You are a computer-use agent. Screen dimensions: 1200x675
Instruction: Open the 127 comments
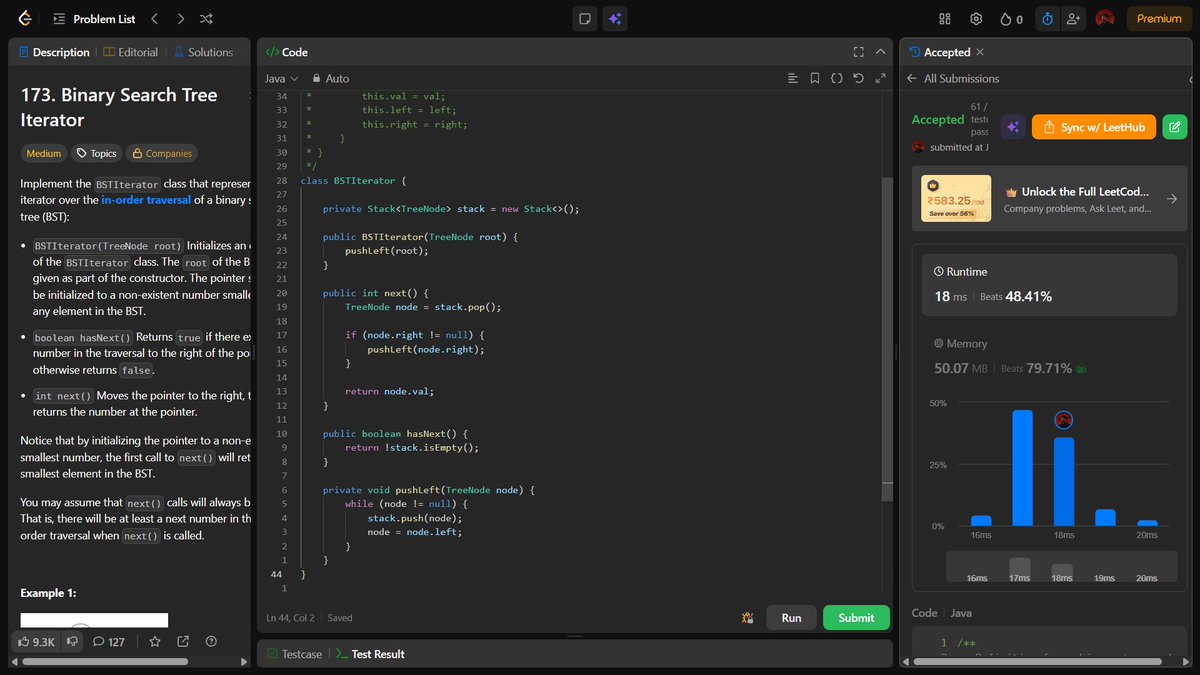tap(108, 641)
